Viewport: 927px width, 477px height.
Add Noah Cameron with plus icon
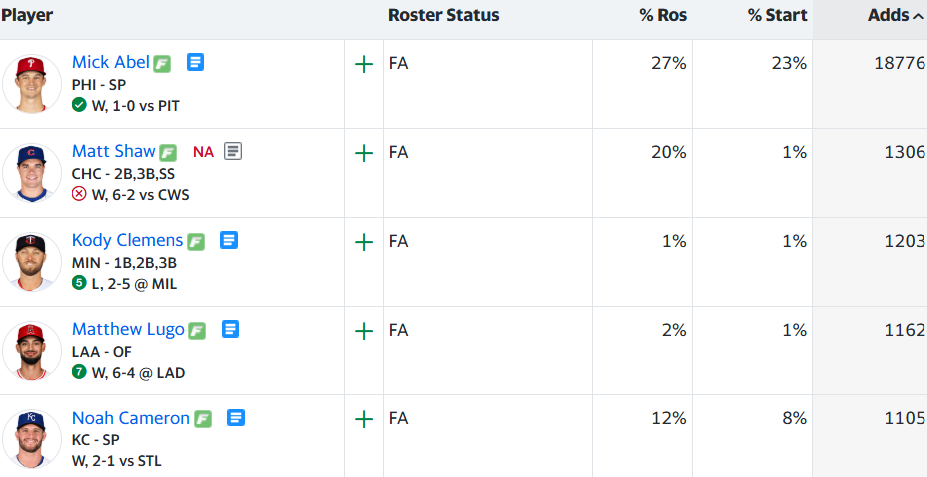coord(364,420)
